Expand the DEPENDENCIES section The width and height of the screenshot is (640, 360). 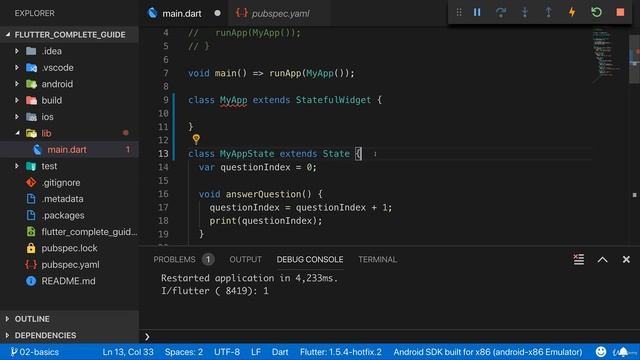[x=45, y=335]
